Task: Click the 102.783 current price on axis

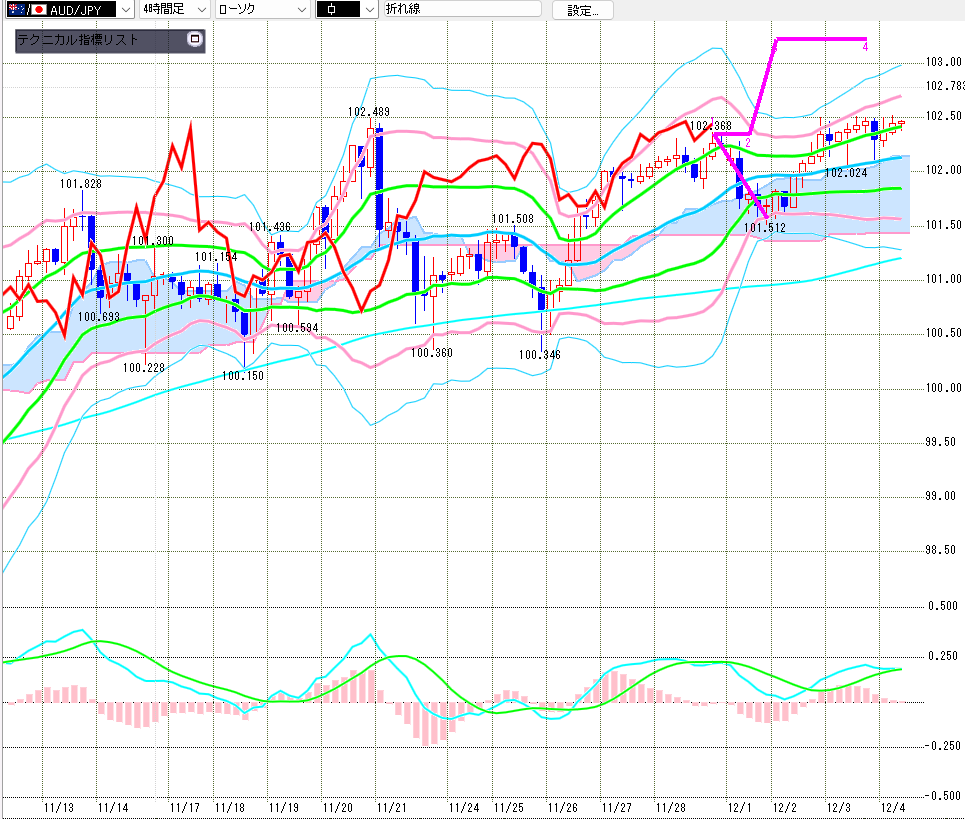Action: pyautogui.click(x=944, y=86)
